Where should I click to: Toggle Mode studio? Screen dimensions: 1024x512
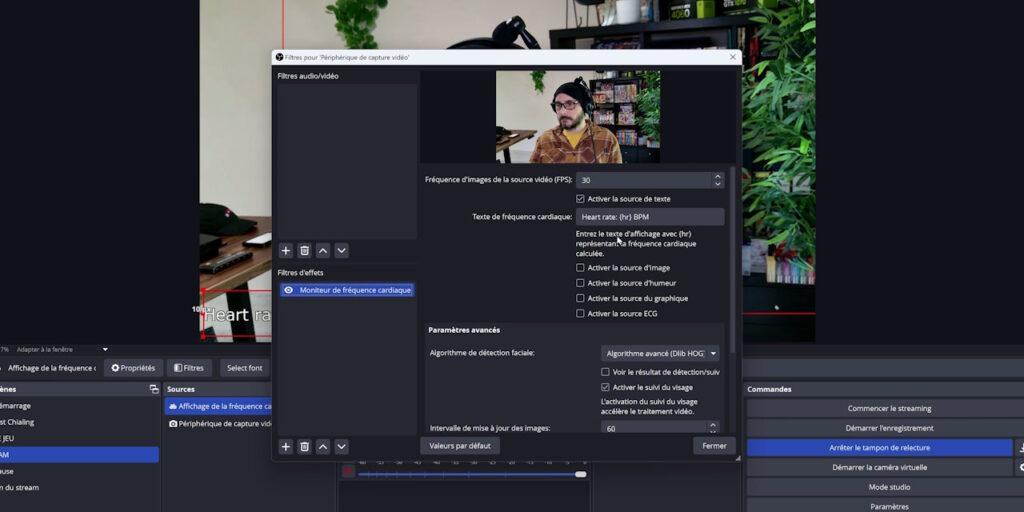pos(889,487)
